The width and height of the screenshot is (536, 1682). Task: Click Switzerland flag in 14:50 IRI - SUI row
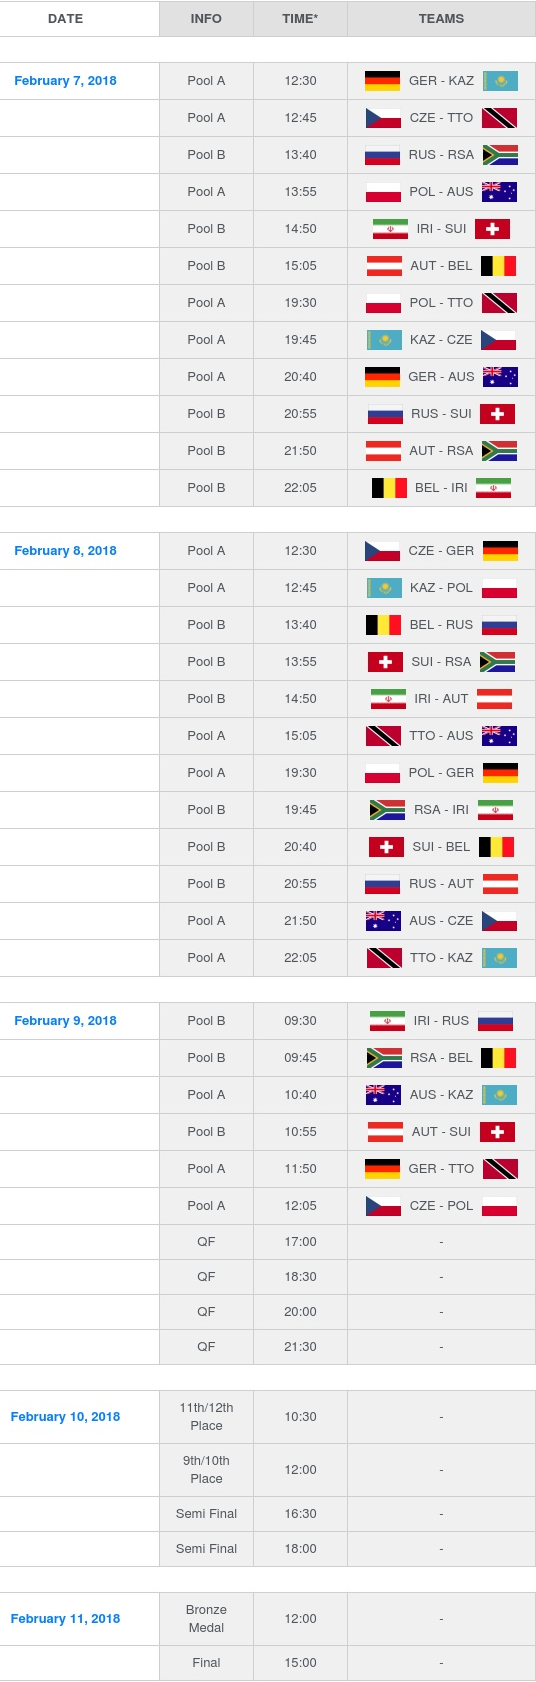492,229
